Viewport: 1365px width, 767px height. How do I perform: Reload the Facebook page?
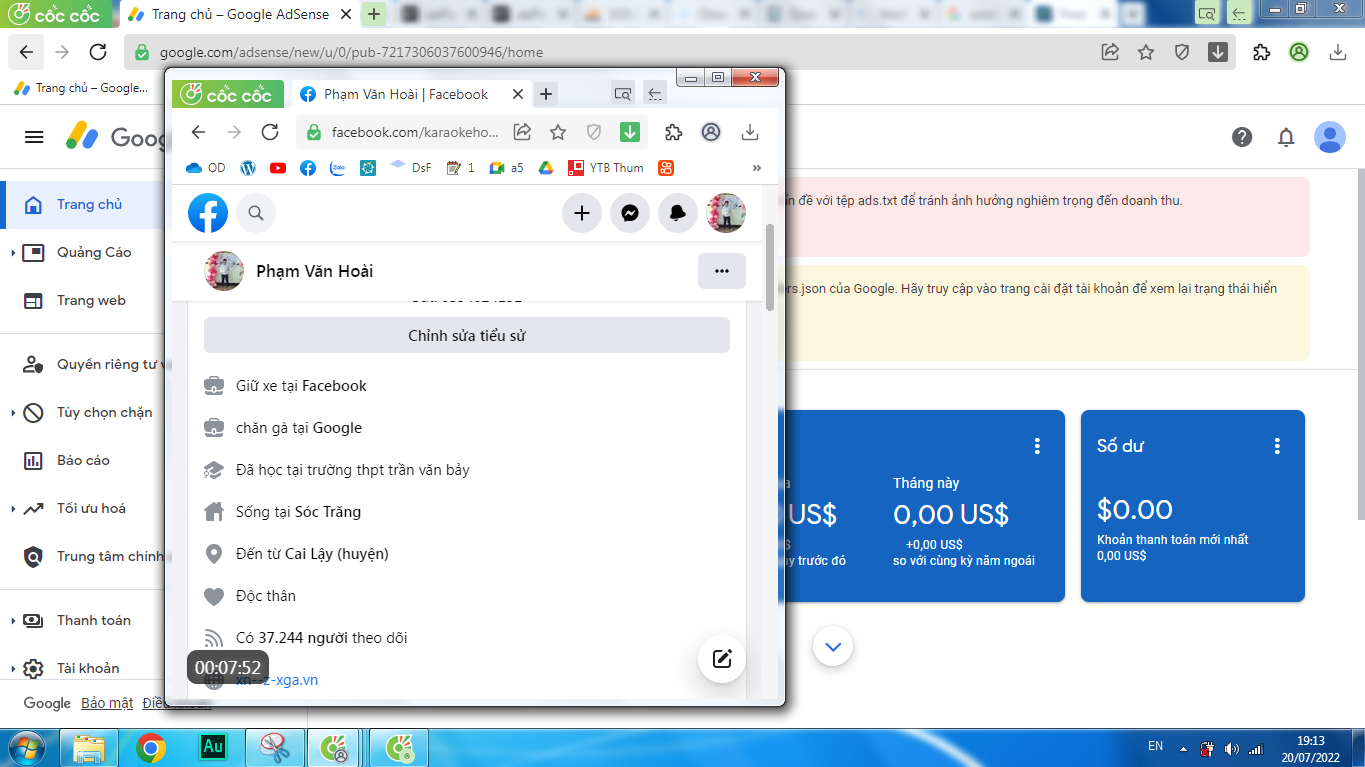click(270, 132)
